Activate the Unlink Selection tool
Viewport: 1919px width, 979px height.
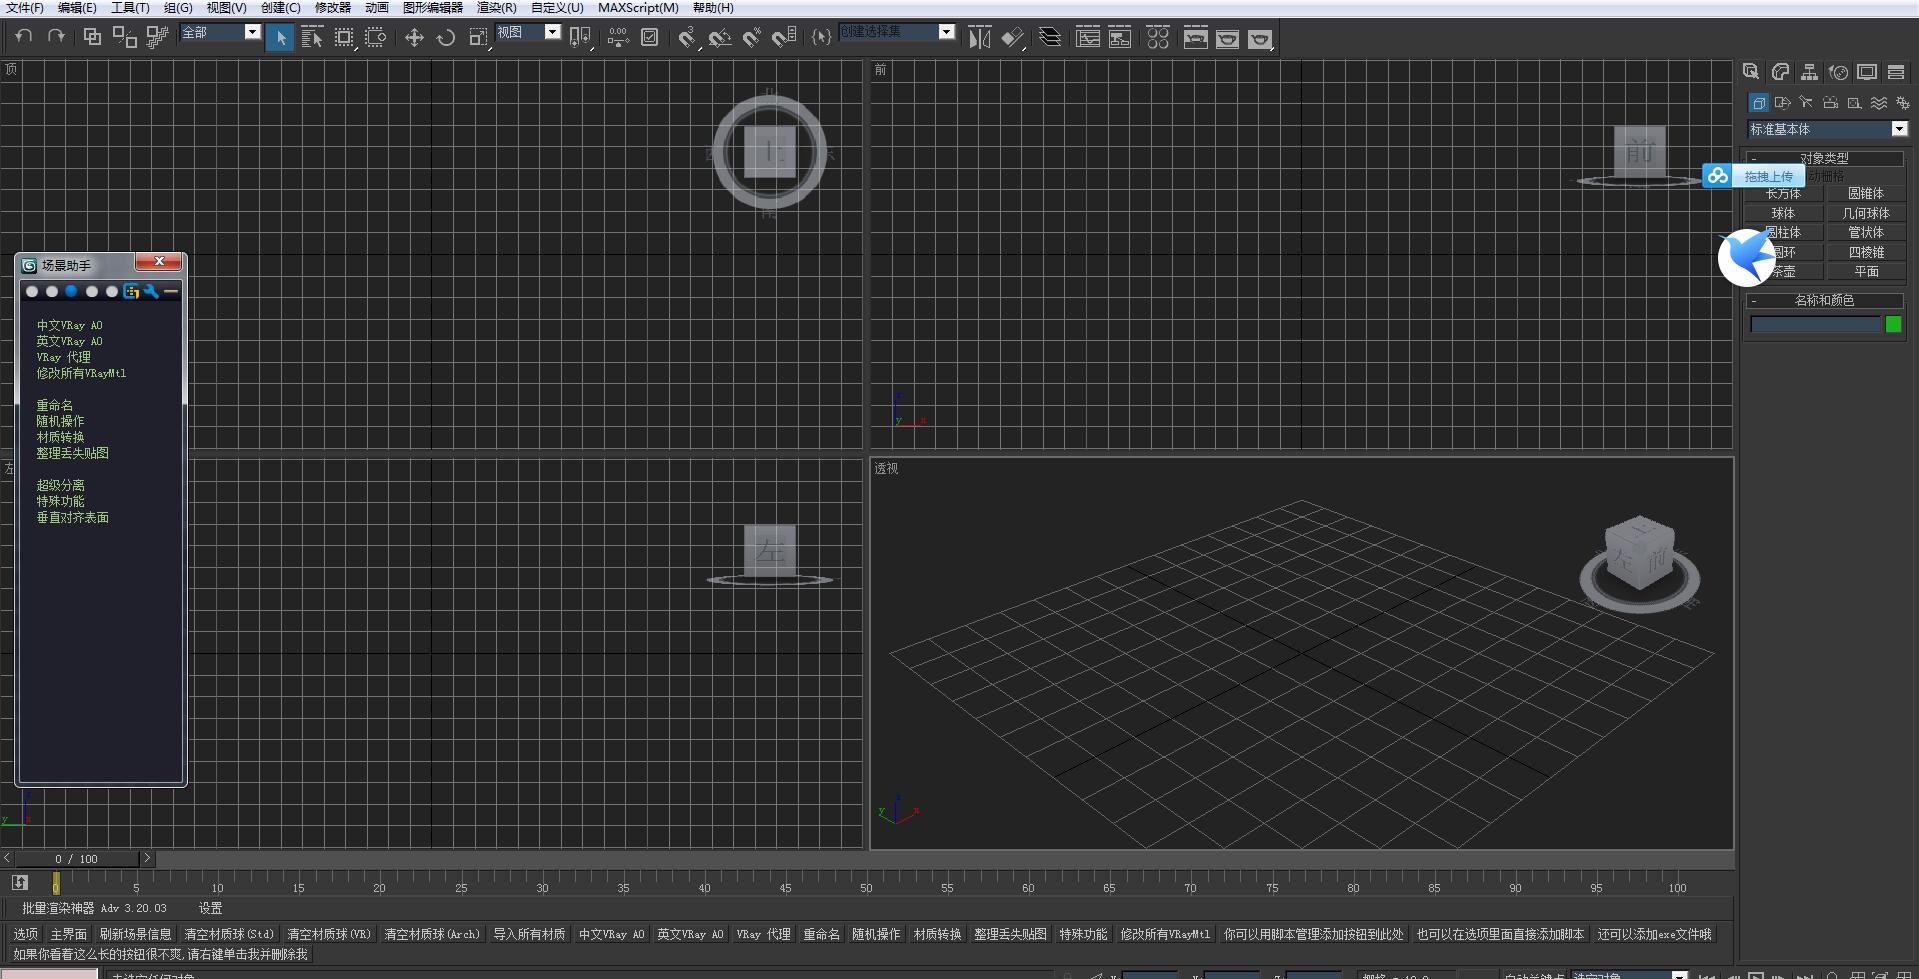(x=124, y=37)
